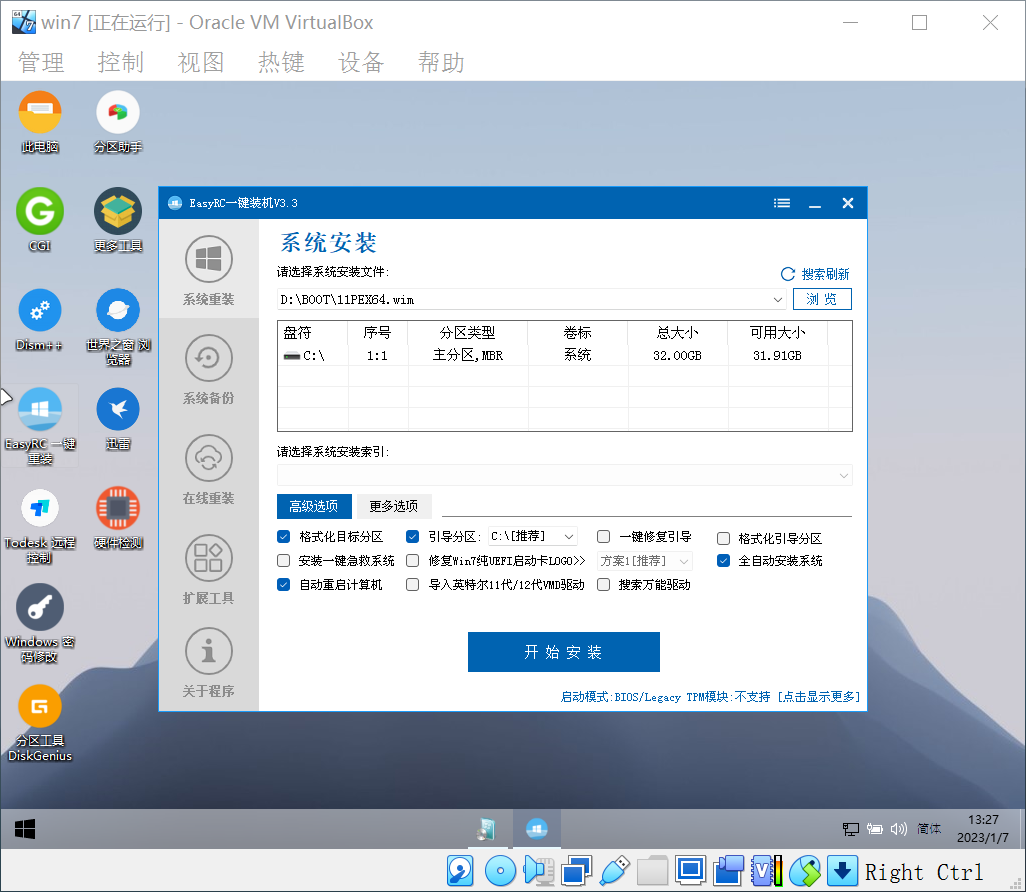Enable 格式化引导分区 checkbox

pos(723,539)
